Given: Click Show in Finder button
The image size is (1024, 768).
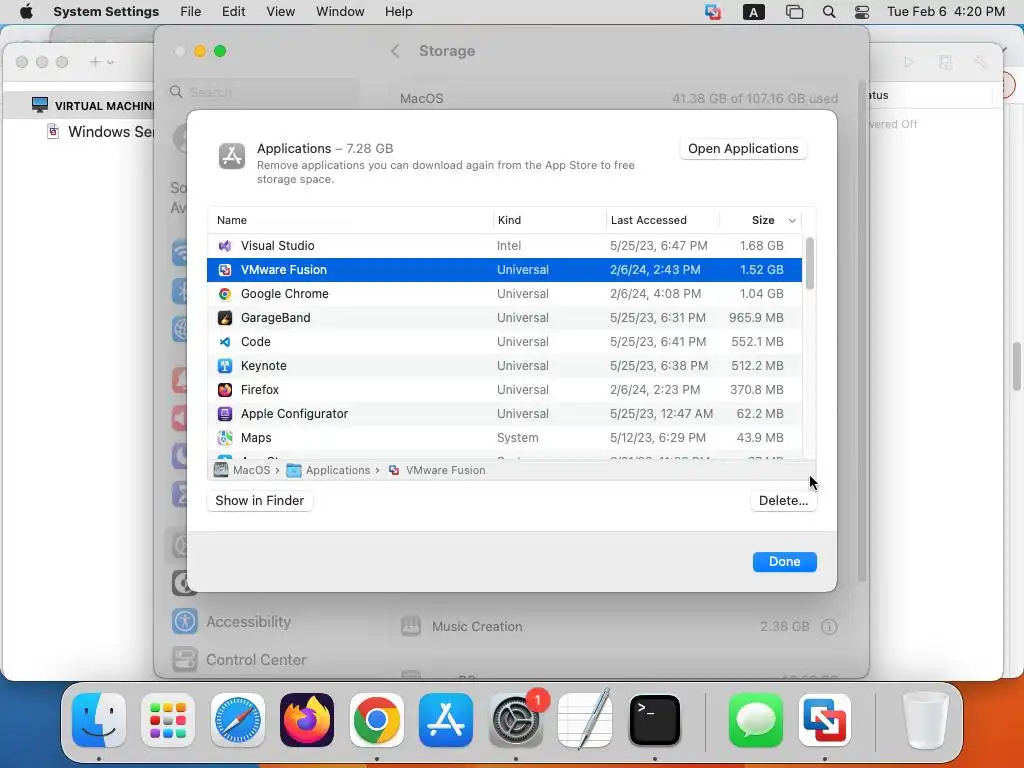Looking at the screenshot, I should click(x=260, y=501).
